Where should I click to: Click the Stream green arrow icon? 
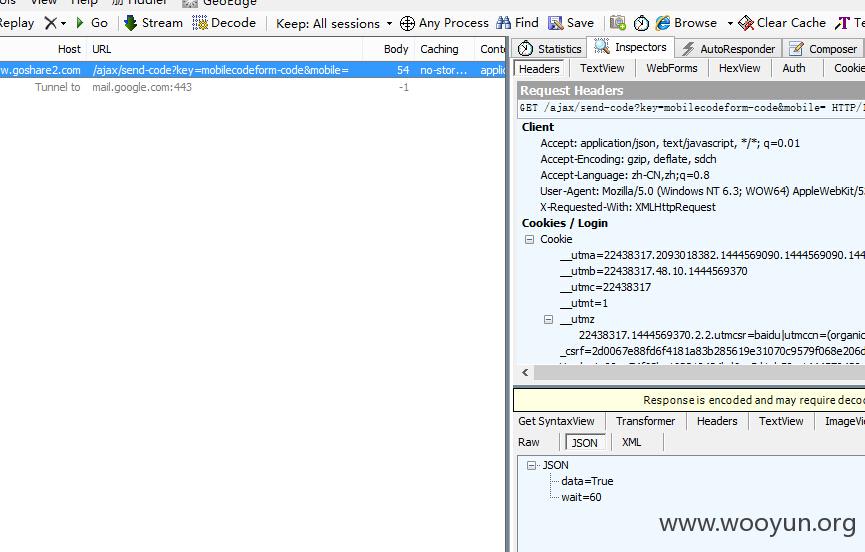tap(130, 23)
